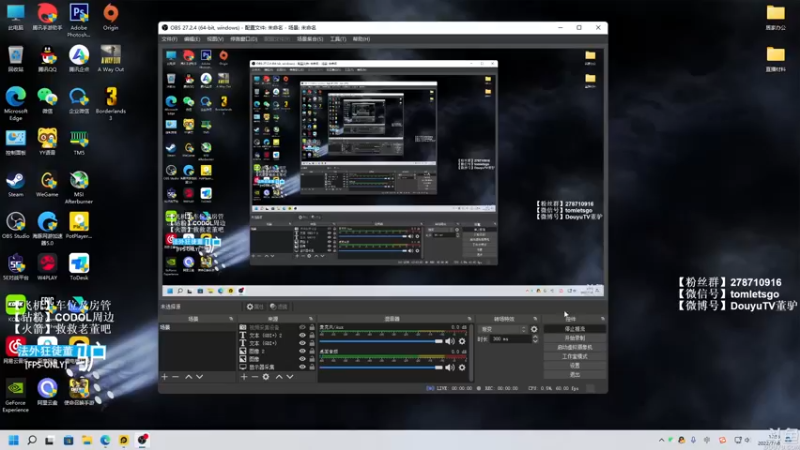
Task: Open WeGame desktop shortcut
Action: point(47,184)
